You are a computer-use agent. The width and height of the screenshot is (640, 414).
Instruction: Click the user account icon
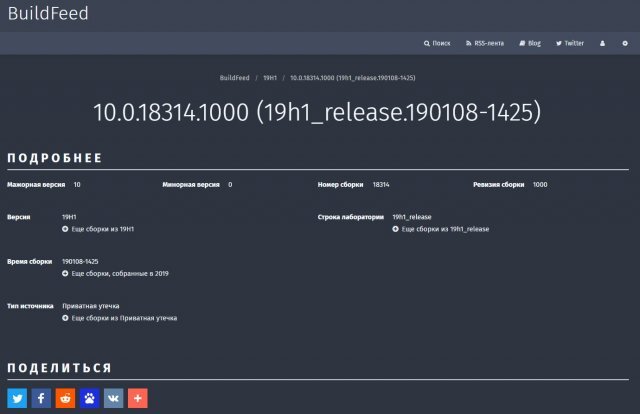coord(602,43)
